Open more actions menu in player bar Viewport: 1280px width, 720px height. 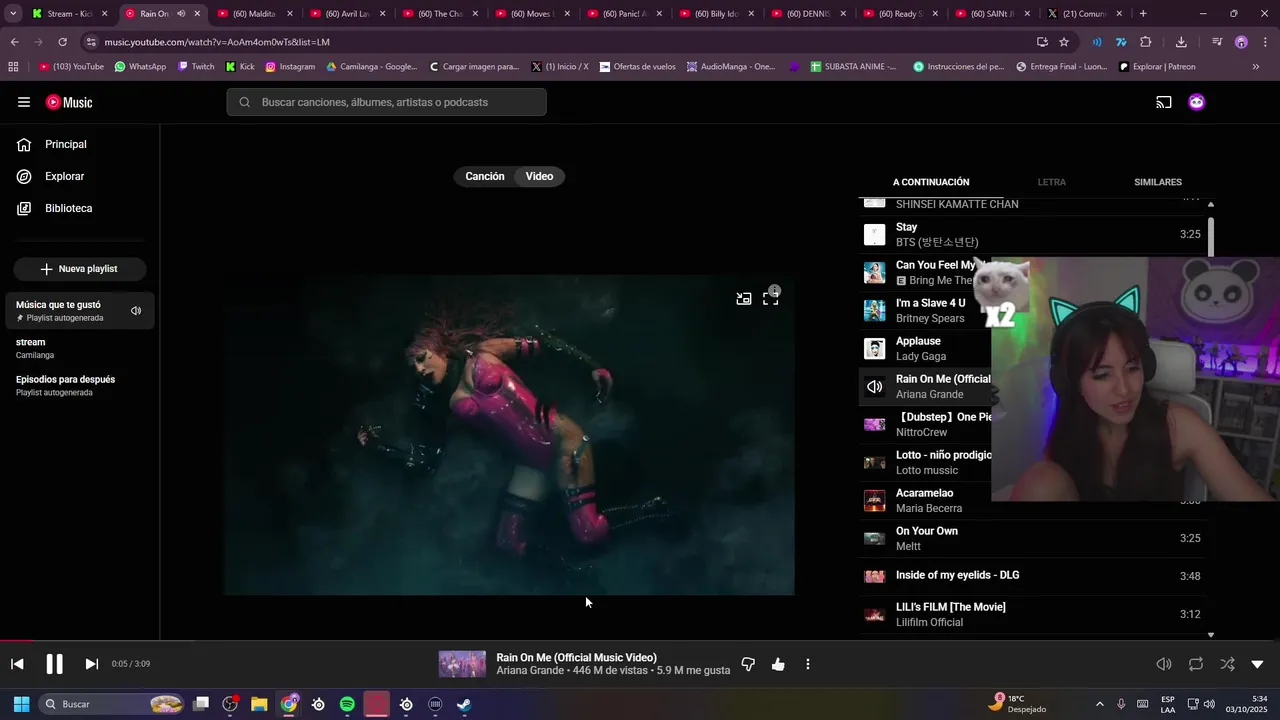808,664
